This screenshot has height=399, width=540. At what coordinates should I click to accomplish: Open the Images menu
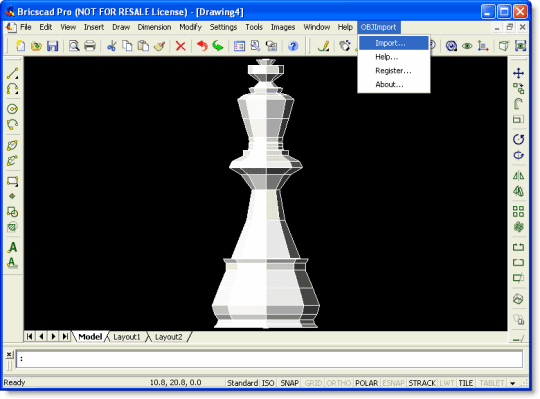click(283, 27)
